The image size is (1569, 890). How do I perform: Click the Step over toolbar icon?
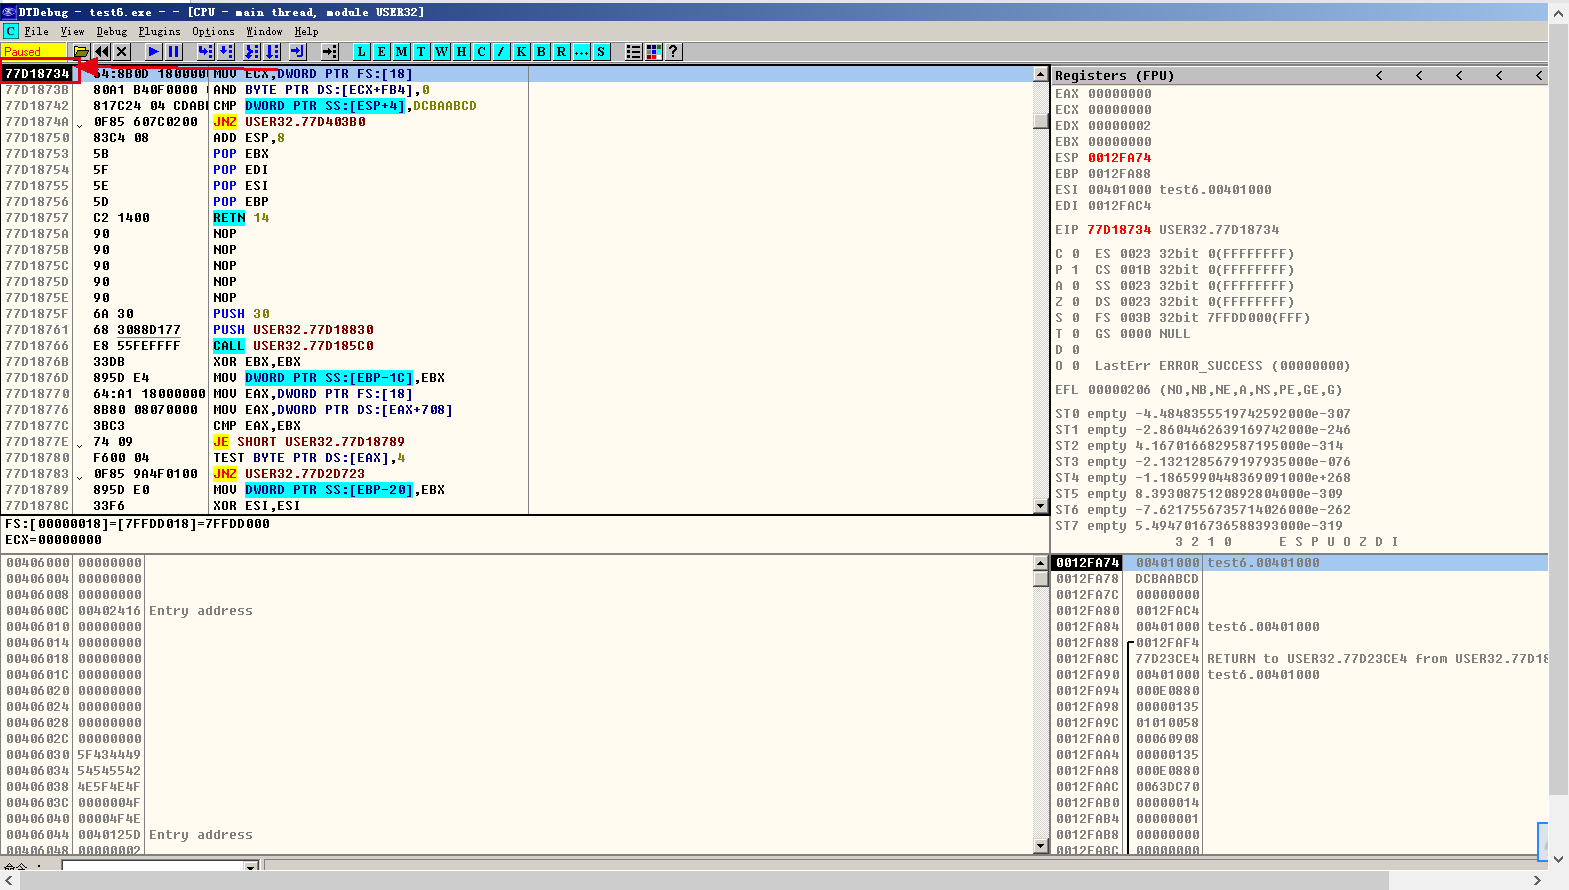tap(225, 52)
